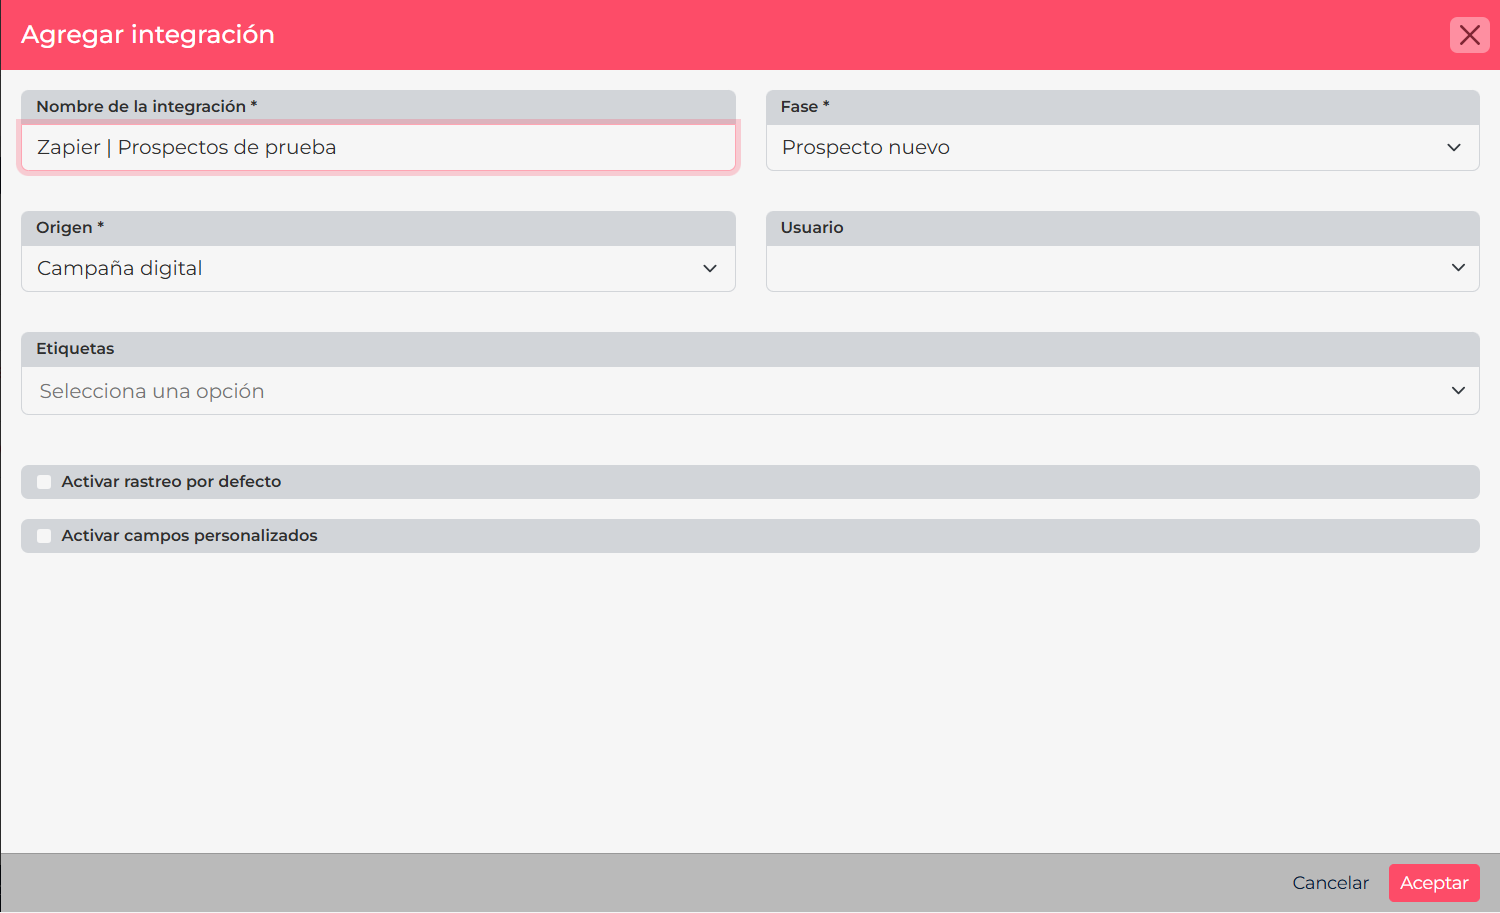The height and width of the screenshot is (913, 1500).
Task: Open the Etiquetas Selecciona una opción dropdown
Action: [x=750, y=391]
